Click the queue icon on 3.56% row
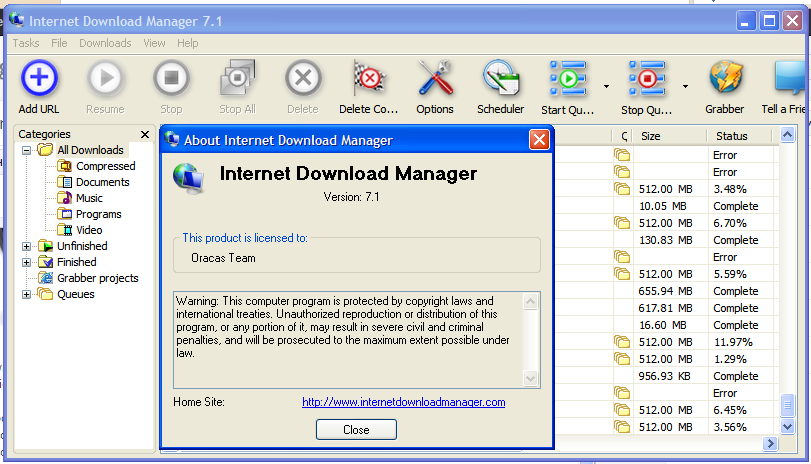 (x=622, y=427)
